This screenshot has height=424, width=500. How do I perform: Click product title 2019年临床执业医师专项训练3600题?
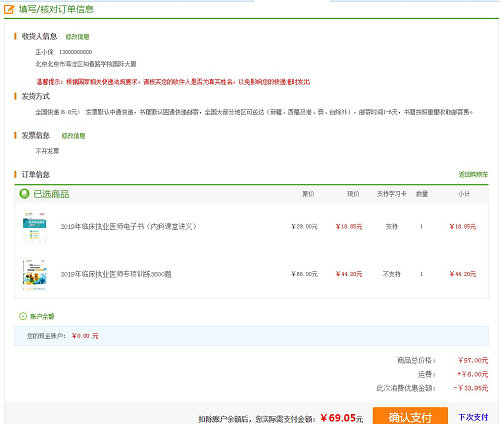[x=116, y=274]
